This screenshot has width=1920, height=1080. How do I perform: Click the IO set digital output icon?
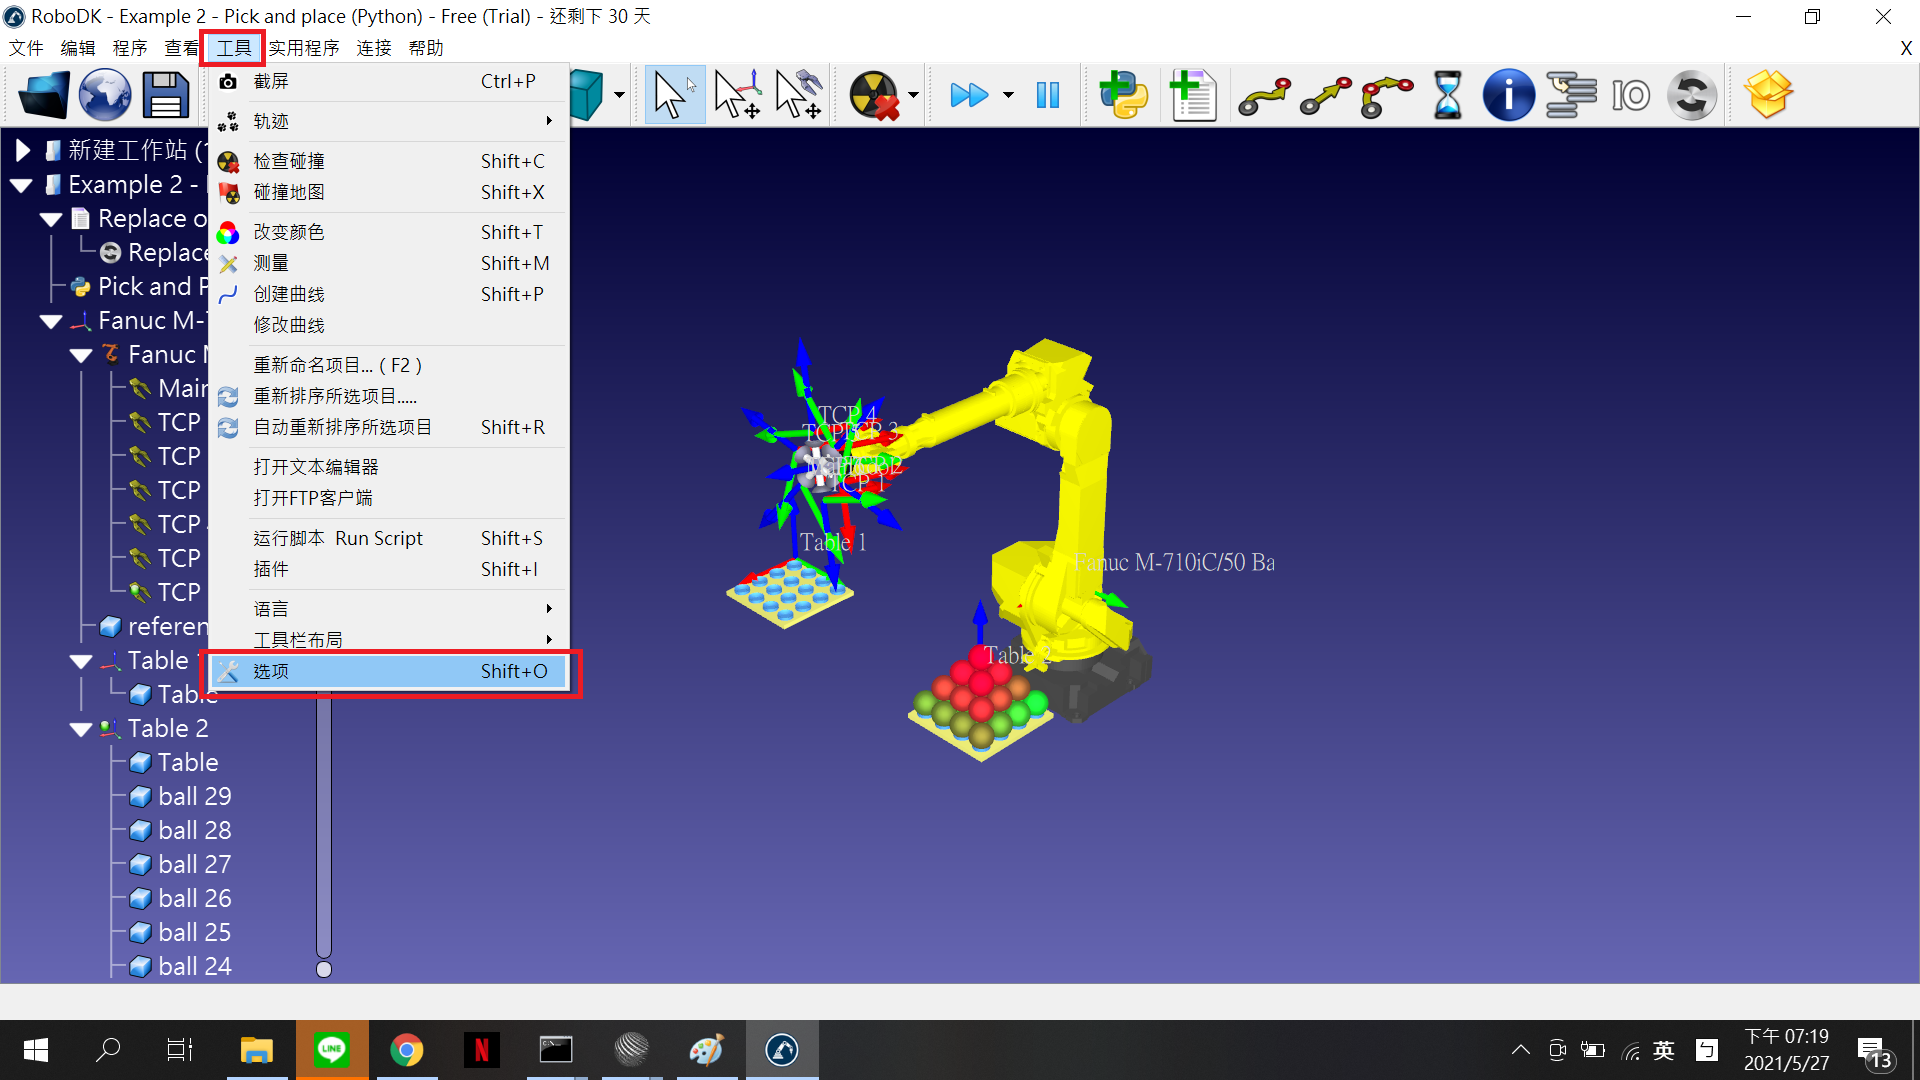pos(1630,95)
